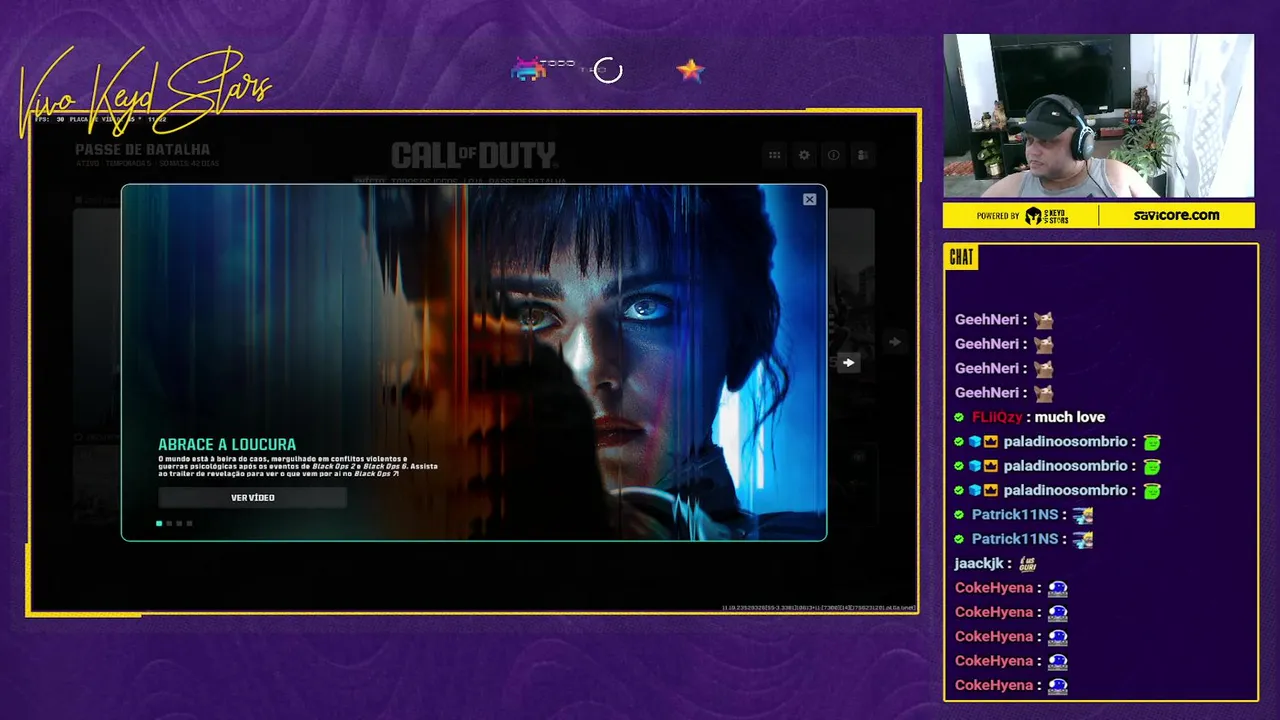Select the fourth carousel page dot
This screenshot has width=1280, height=720.
189,523
